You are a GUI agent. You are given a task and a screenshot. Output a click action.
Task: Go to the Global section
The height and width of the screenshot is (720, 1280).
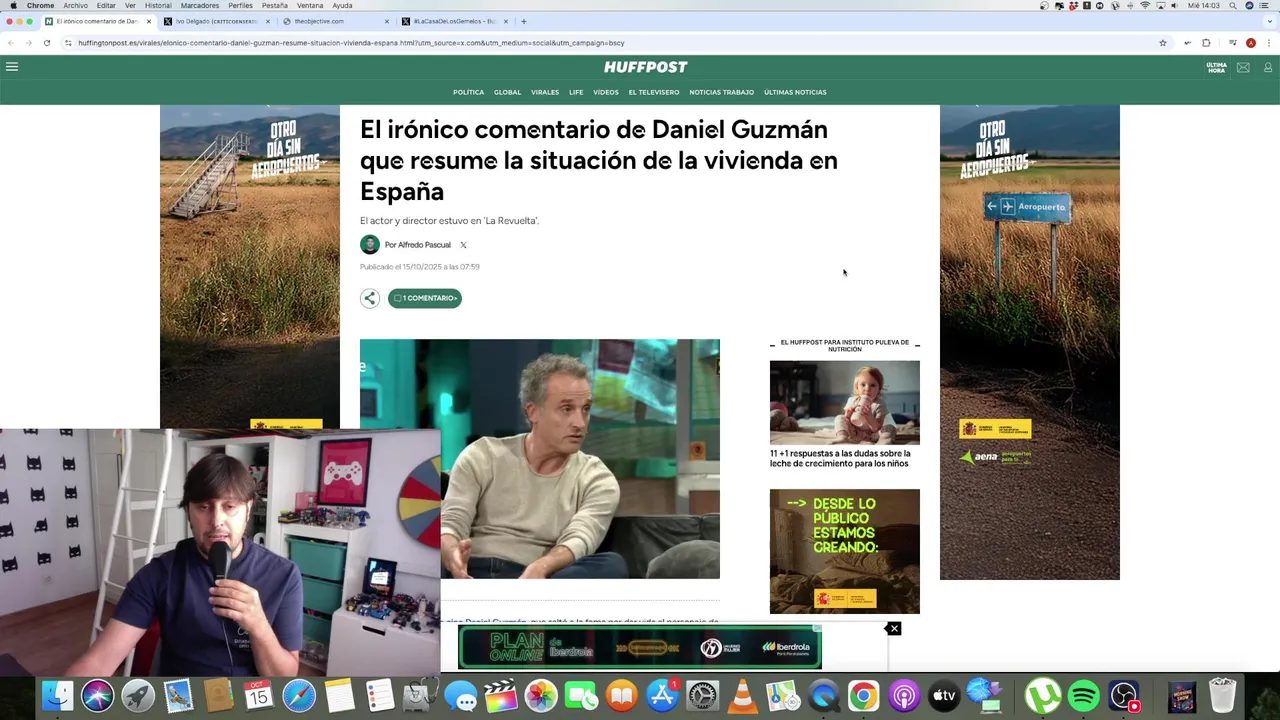click(507, 92)
